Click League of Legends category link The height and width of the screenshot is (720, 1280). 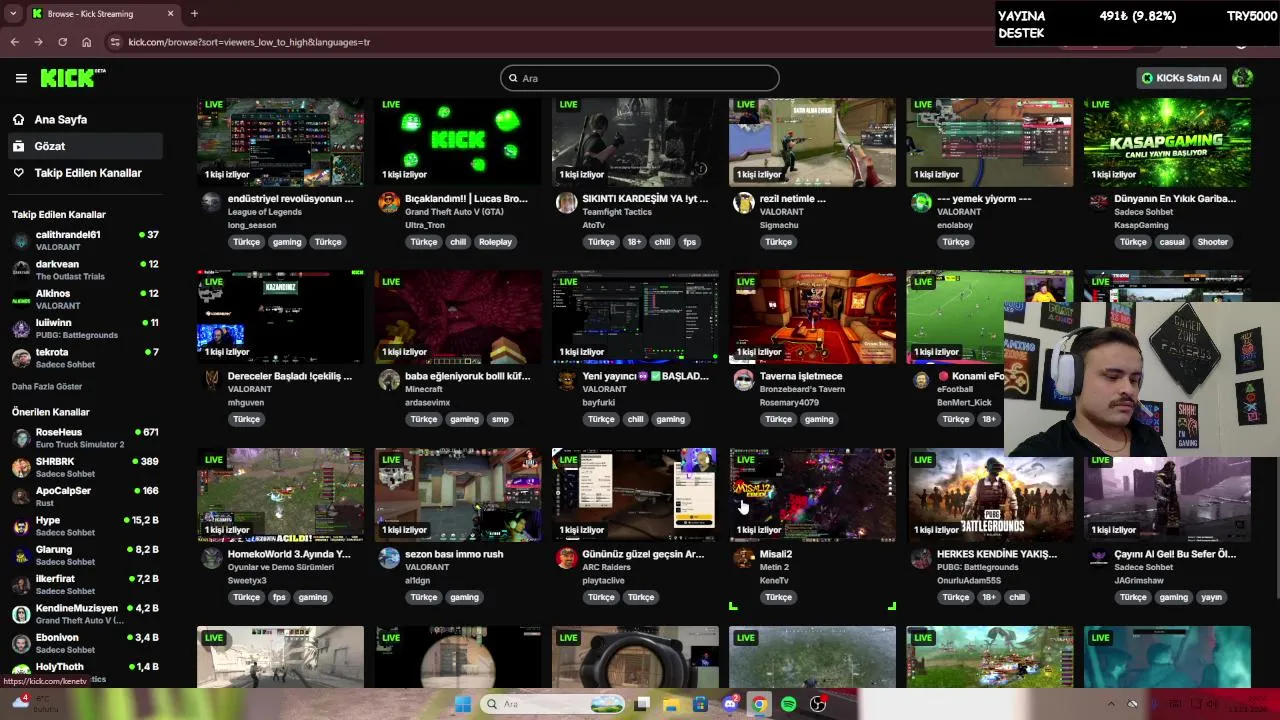point(265,212)
